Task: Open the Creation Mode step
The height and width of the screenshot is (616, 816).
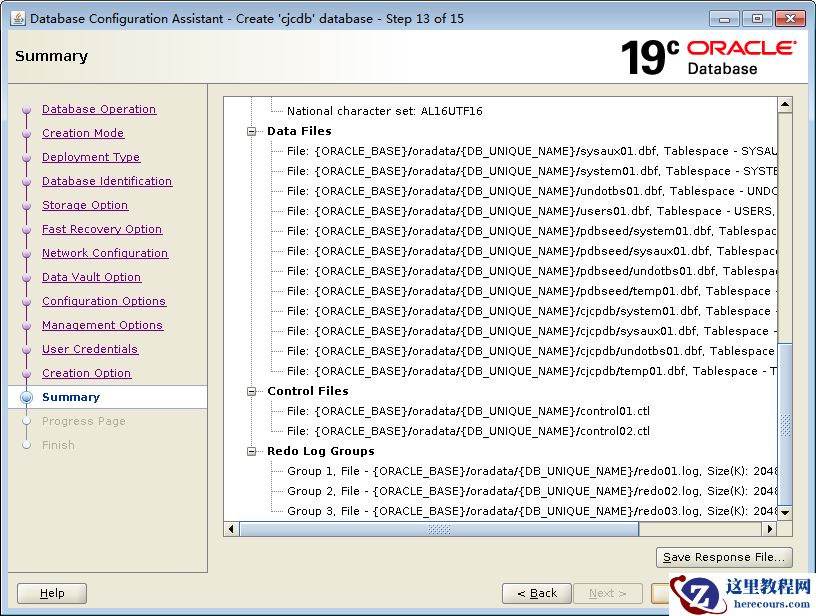Action: tap(83, 133)
